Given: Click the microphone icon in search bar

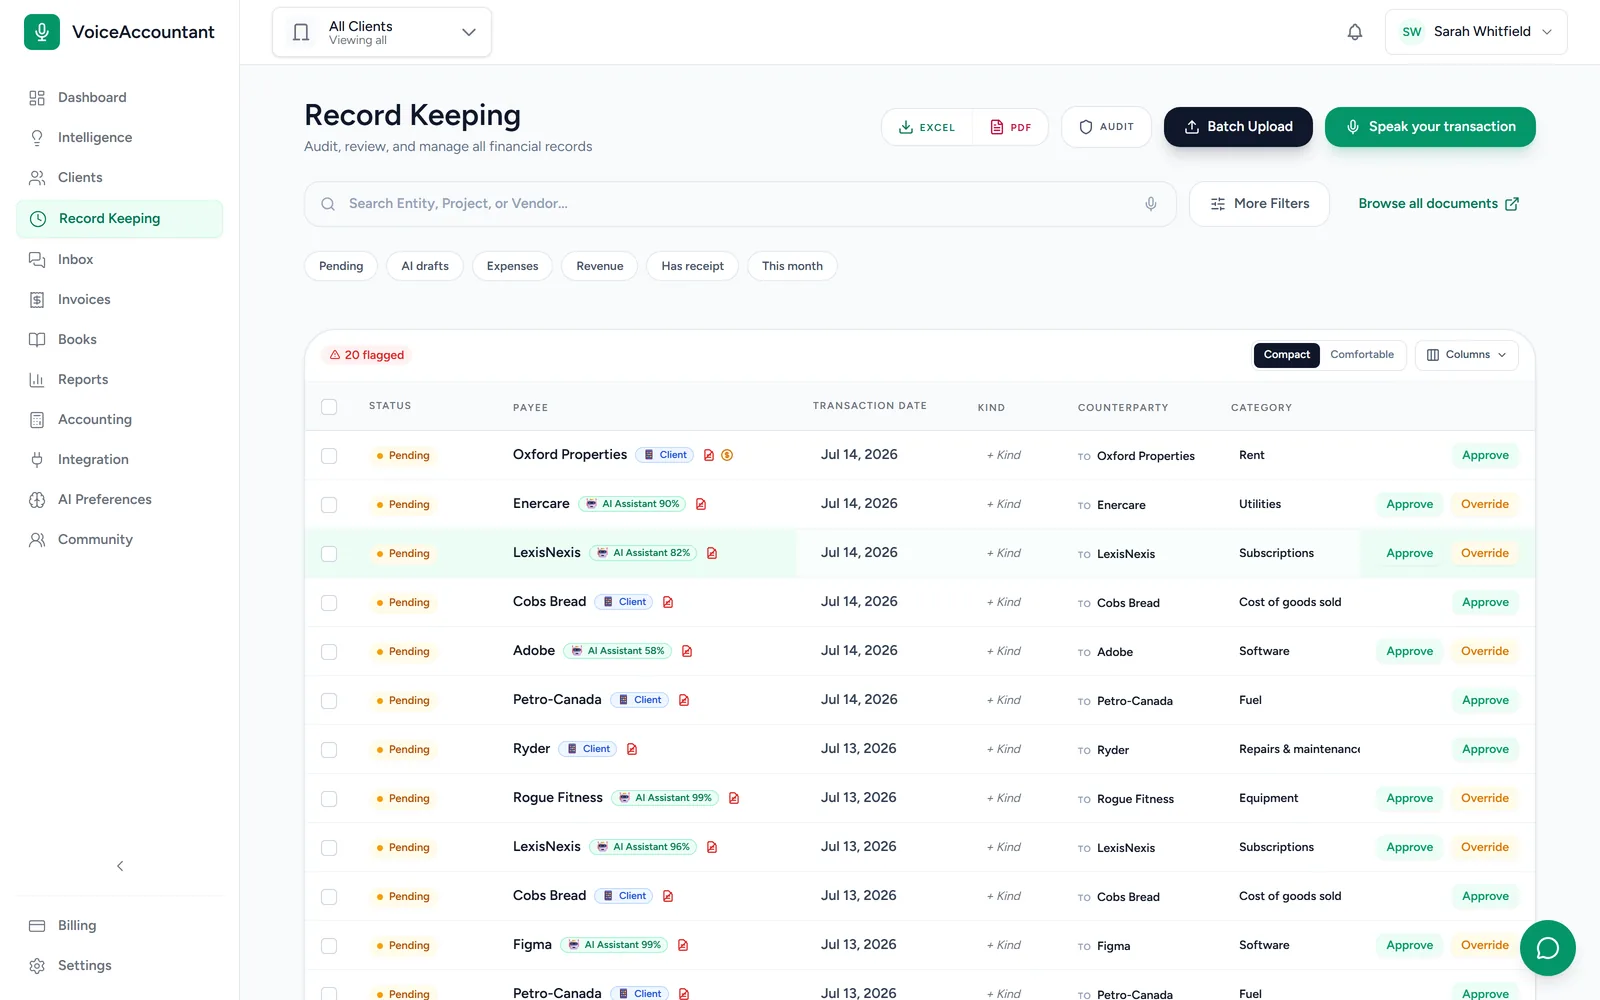Looking at the screenshot, I should tap(1151, 204).
